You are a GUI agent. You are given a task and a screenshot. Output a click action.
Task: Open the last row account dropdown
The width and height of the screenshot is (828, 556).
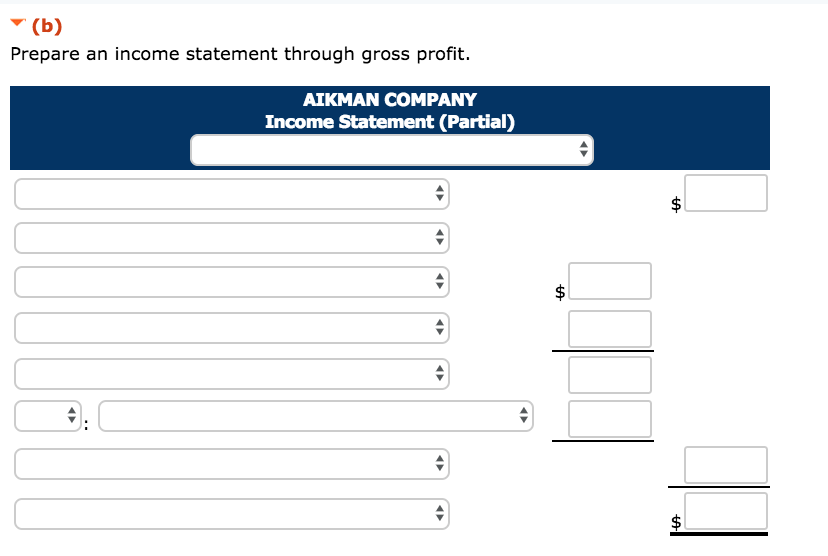point(232,513)
